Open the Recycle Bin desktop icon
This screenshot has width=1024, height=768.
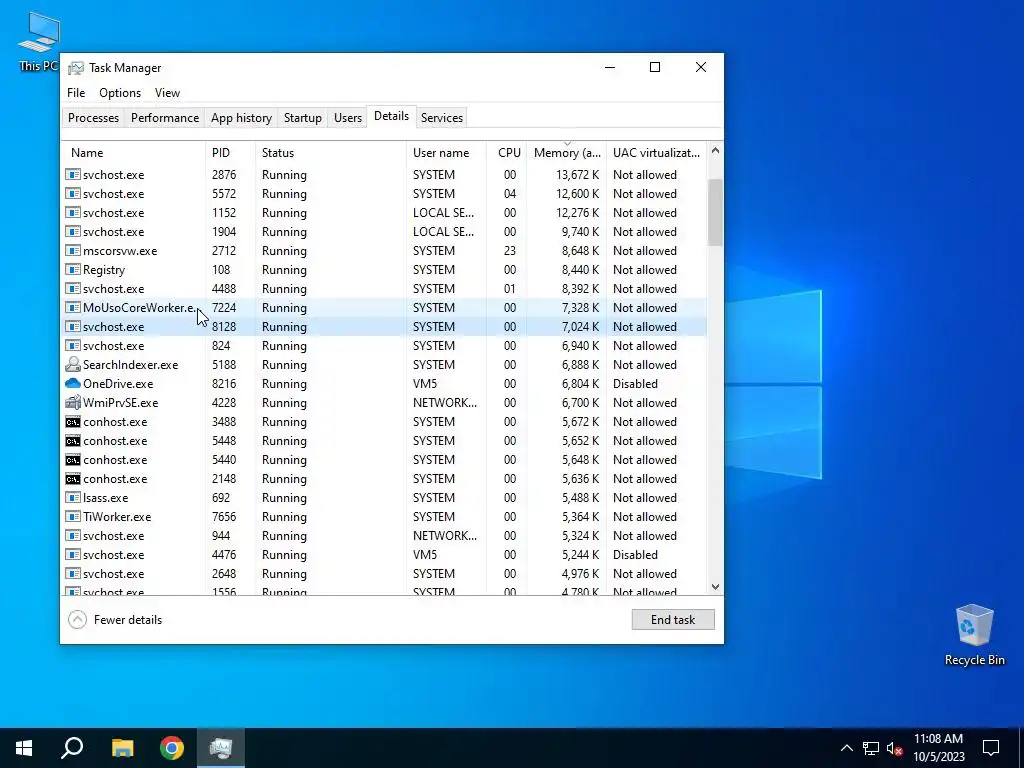pos(974,634)
